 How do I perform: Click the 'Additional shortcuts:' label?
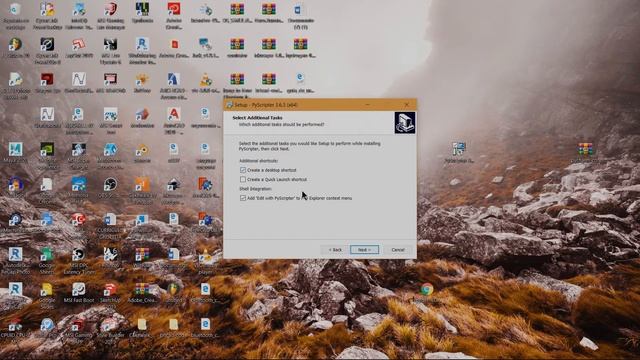pos(258,161)
